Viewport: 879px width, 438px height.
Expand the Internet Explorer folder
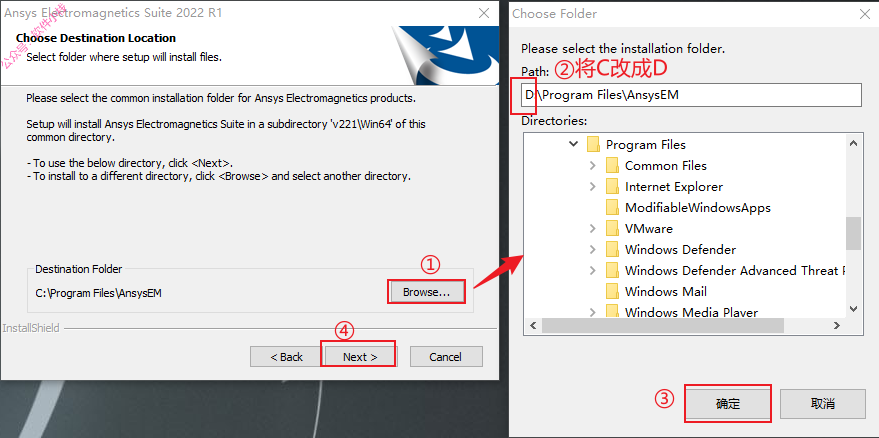click(593, 187)
